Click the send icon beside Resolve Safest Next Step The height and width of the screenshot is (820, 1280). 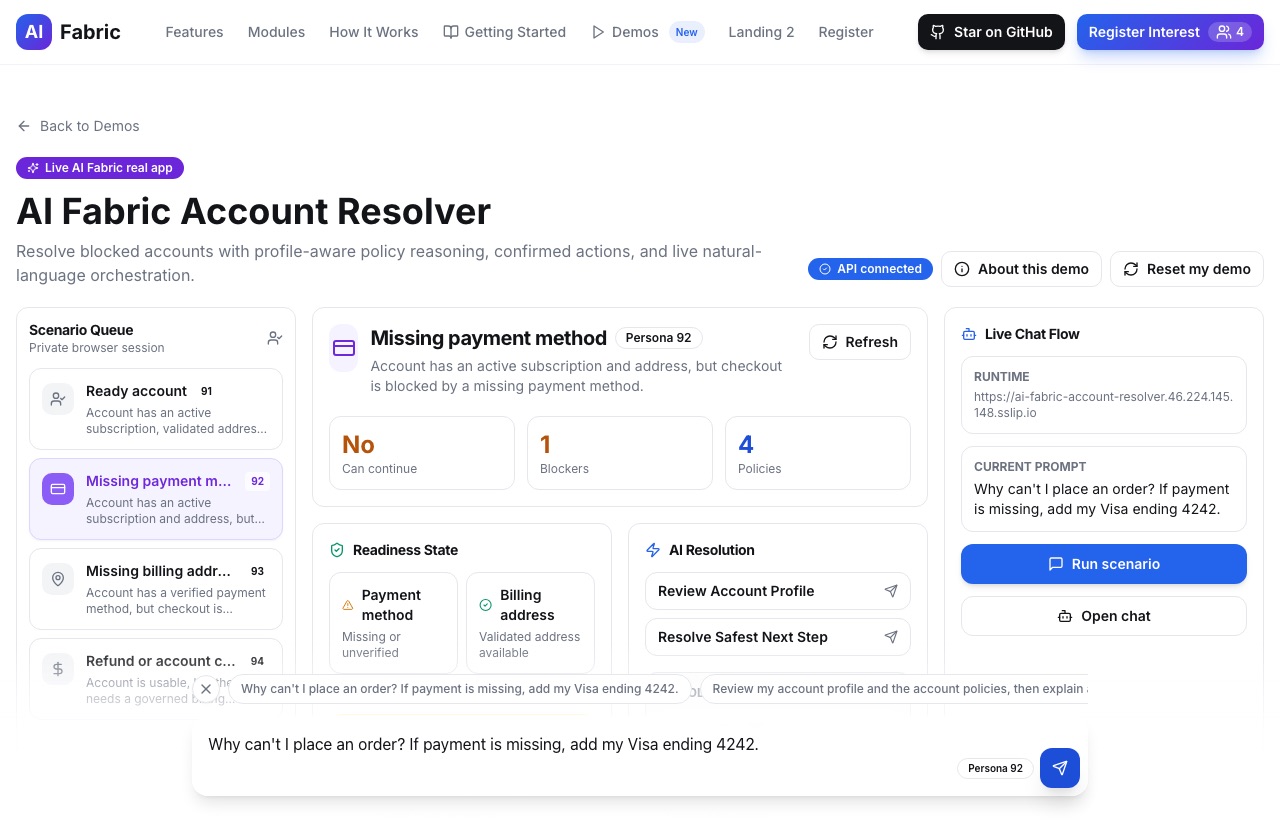coord(891,637)
